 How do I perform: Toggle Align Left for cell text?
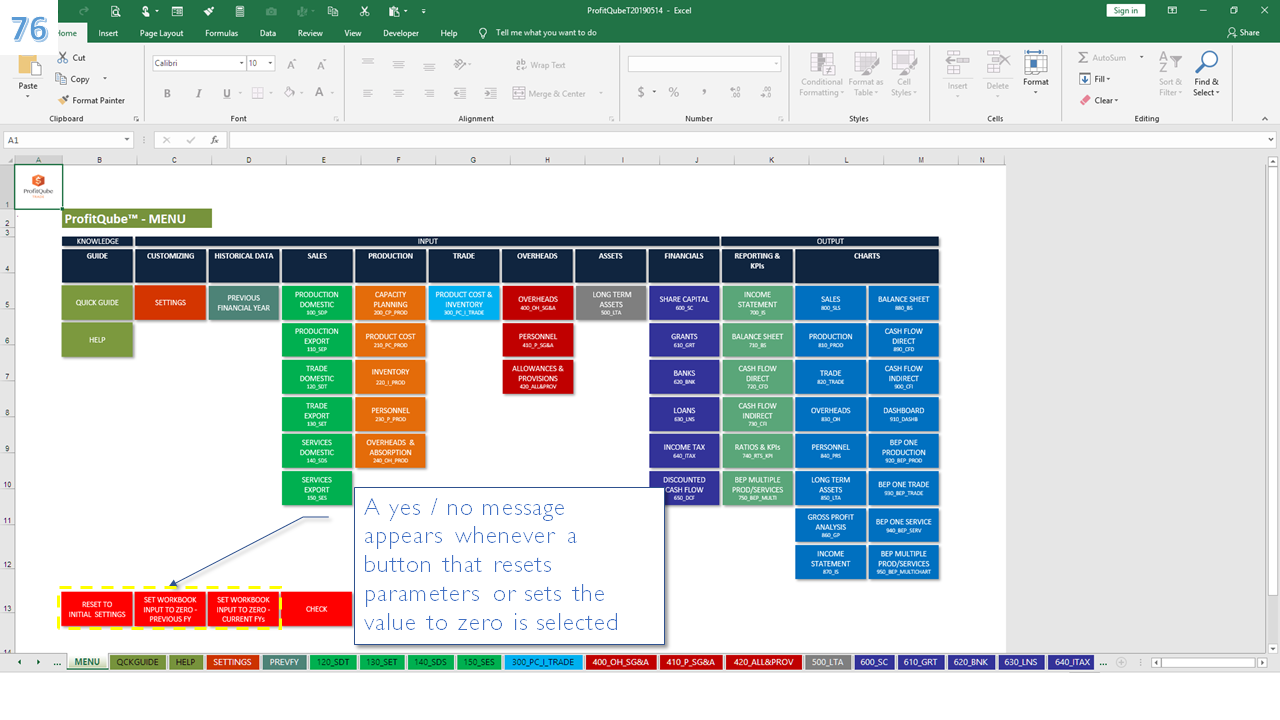(x=368, y=93)
